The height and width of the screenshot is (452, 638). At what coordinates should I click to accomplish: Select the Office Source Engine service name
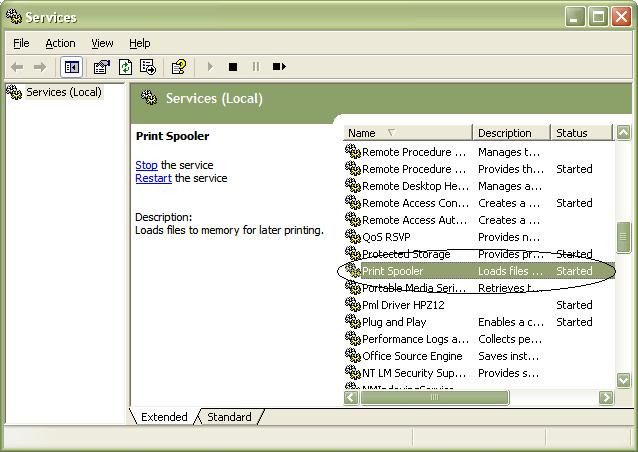pyautogui.click(x=412, y=356)
